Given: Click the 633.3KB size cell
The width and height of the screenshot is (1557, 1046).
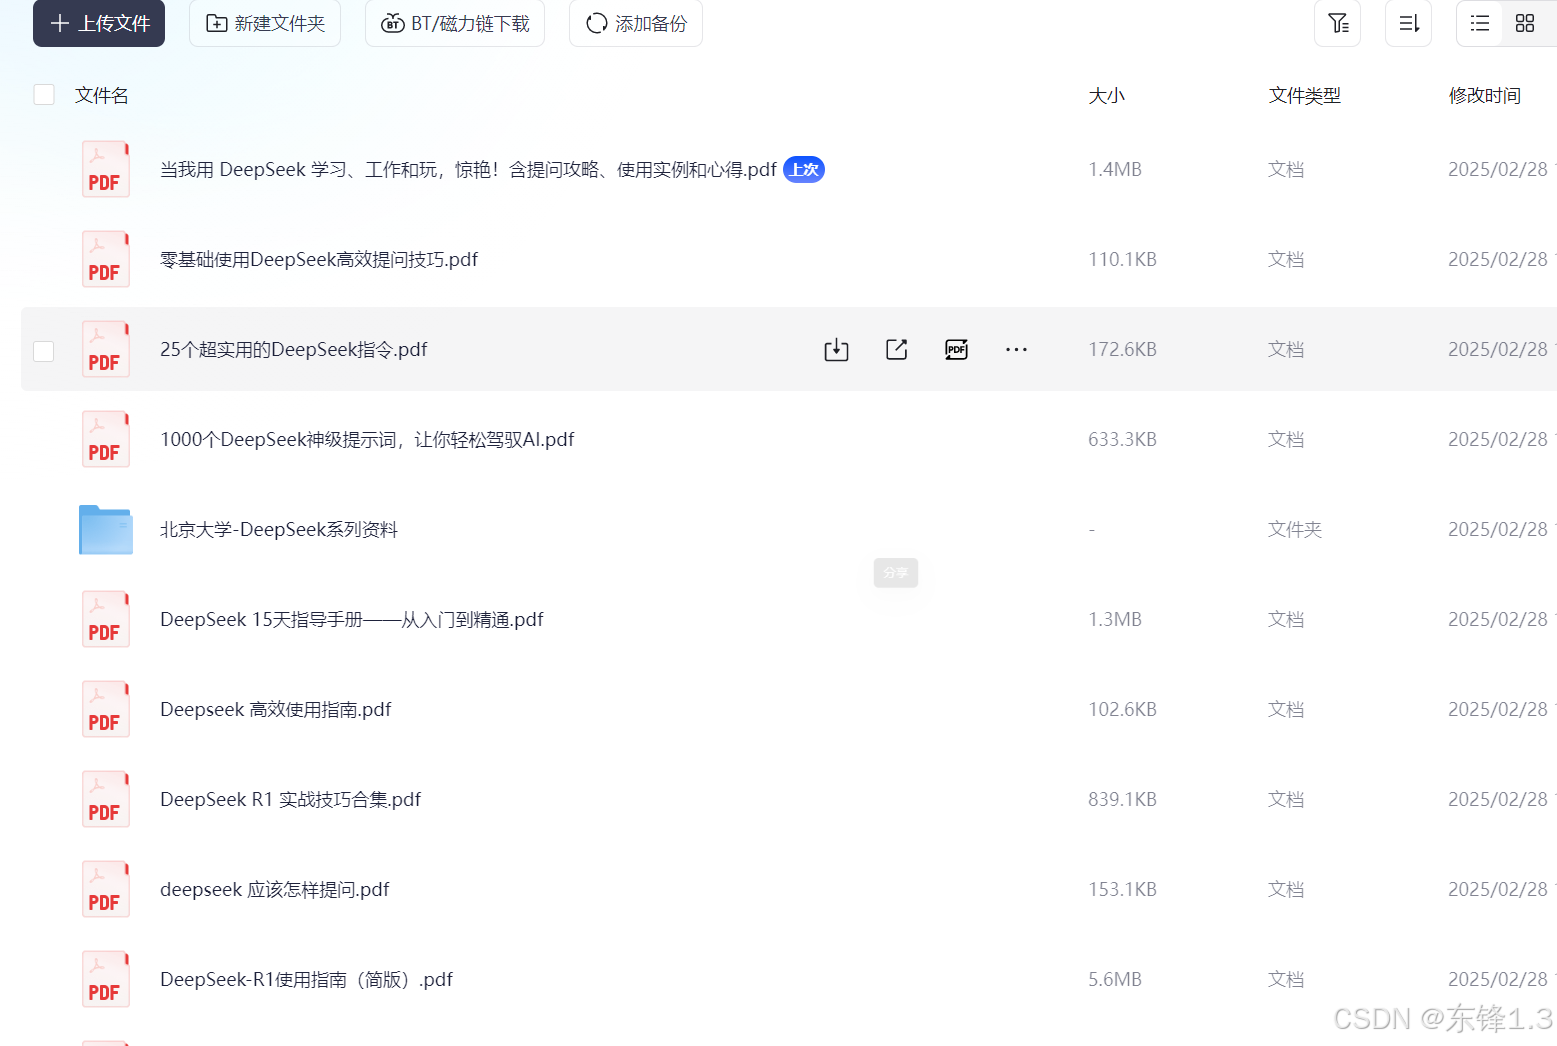Looking at the screenshot, I should pyautogui.click(x=1122, y=439).
